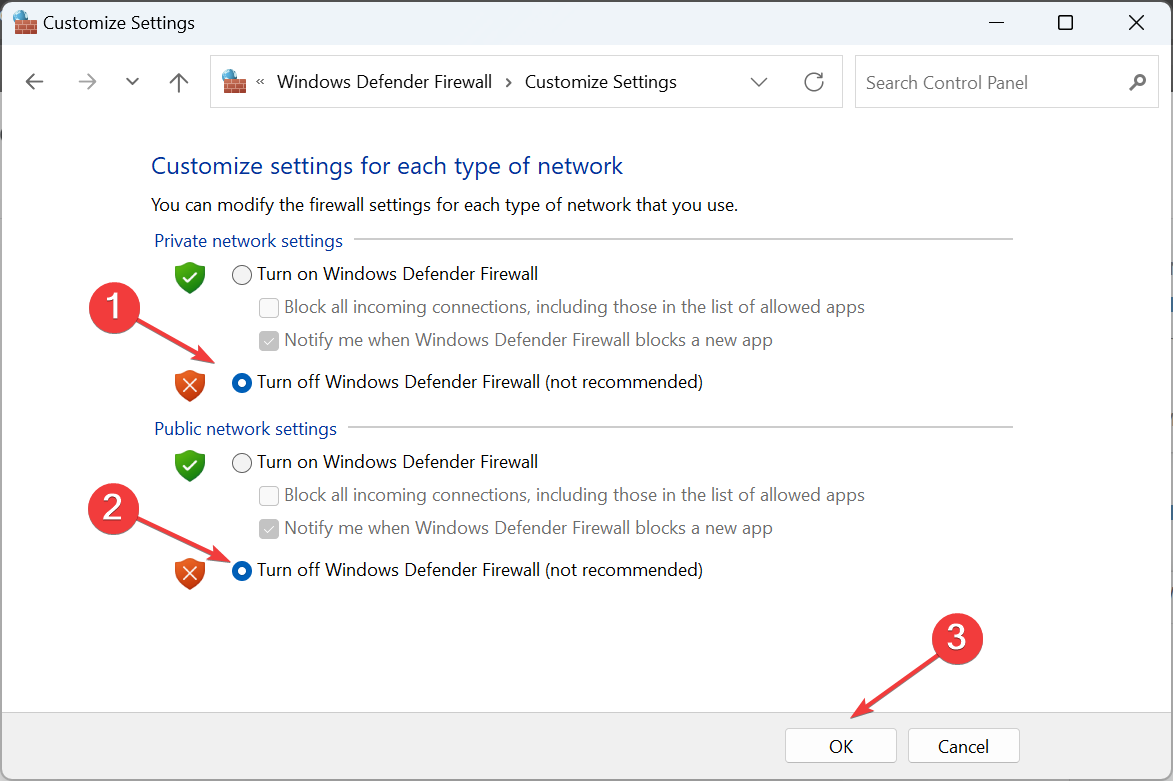Viewport: 1173px width, 781px height.
Task: Toggle notify checkbox under public network
Action: pos(269,529)
